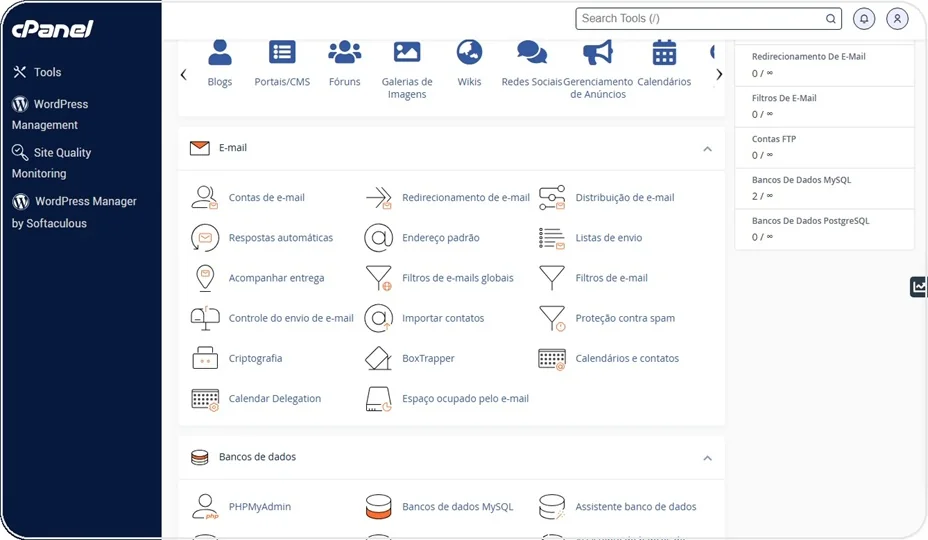This screenshot has width=928, height=540.
Task: Open the Gerenciamento de Anúncios megaphone icon
Action: (x=598, y=52)
